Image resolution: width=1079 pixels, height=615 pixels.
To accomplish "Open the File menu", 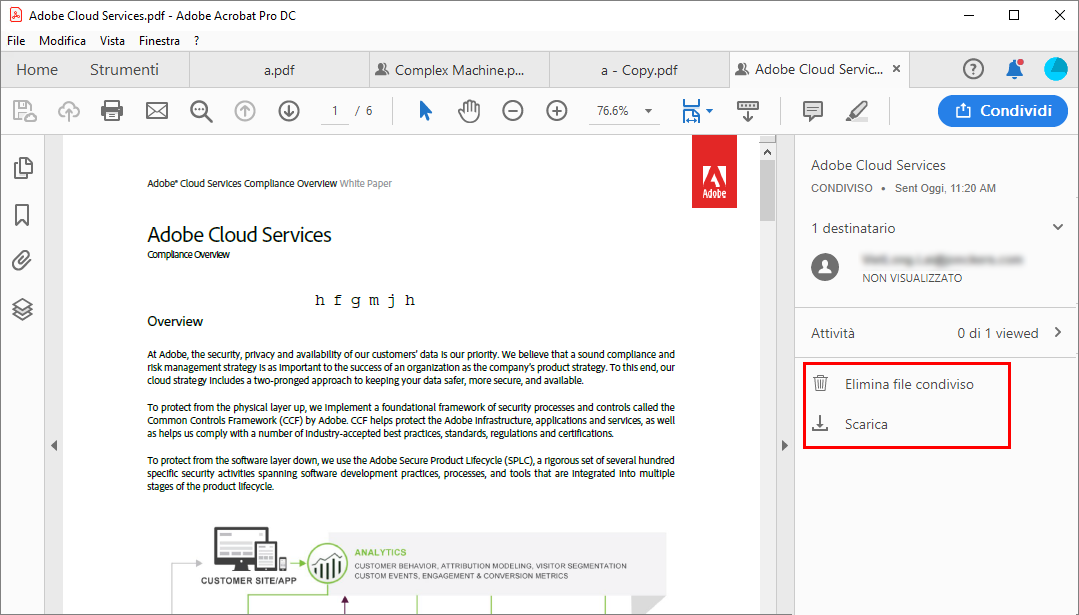I will point(16,41).
